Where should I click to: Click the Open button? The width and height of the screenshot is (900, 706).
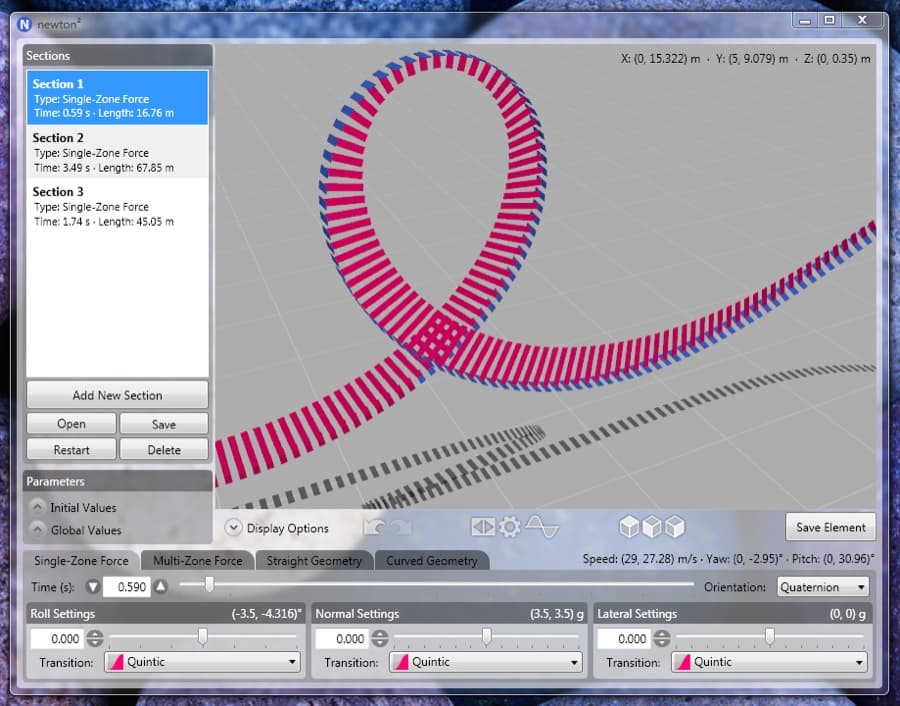pyautogui.click(x=71, y=424)
